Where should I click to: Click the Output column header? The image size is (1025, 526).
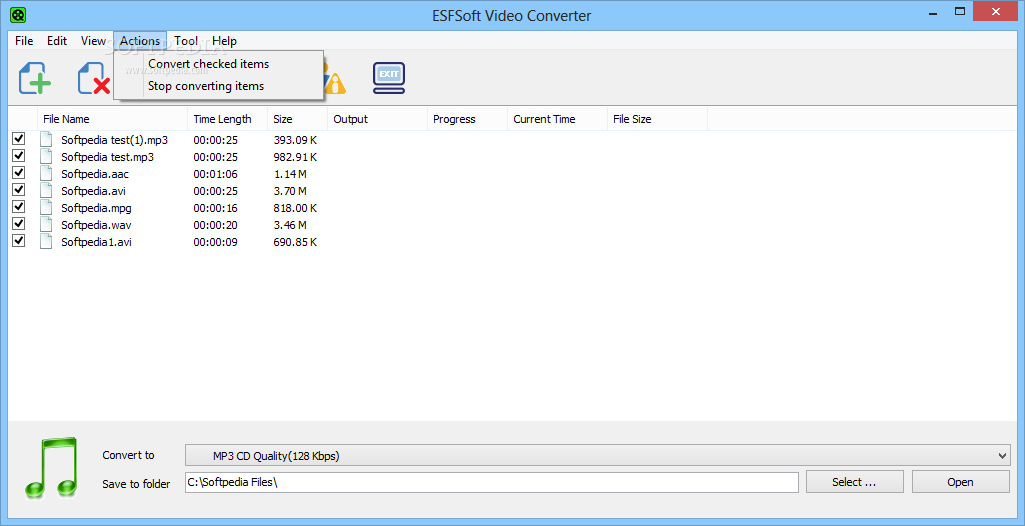pos(377,119)
